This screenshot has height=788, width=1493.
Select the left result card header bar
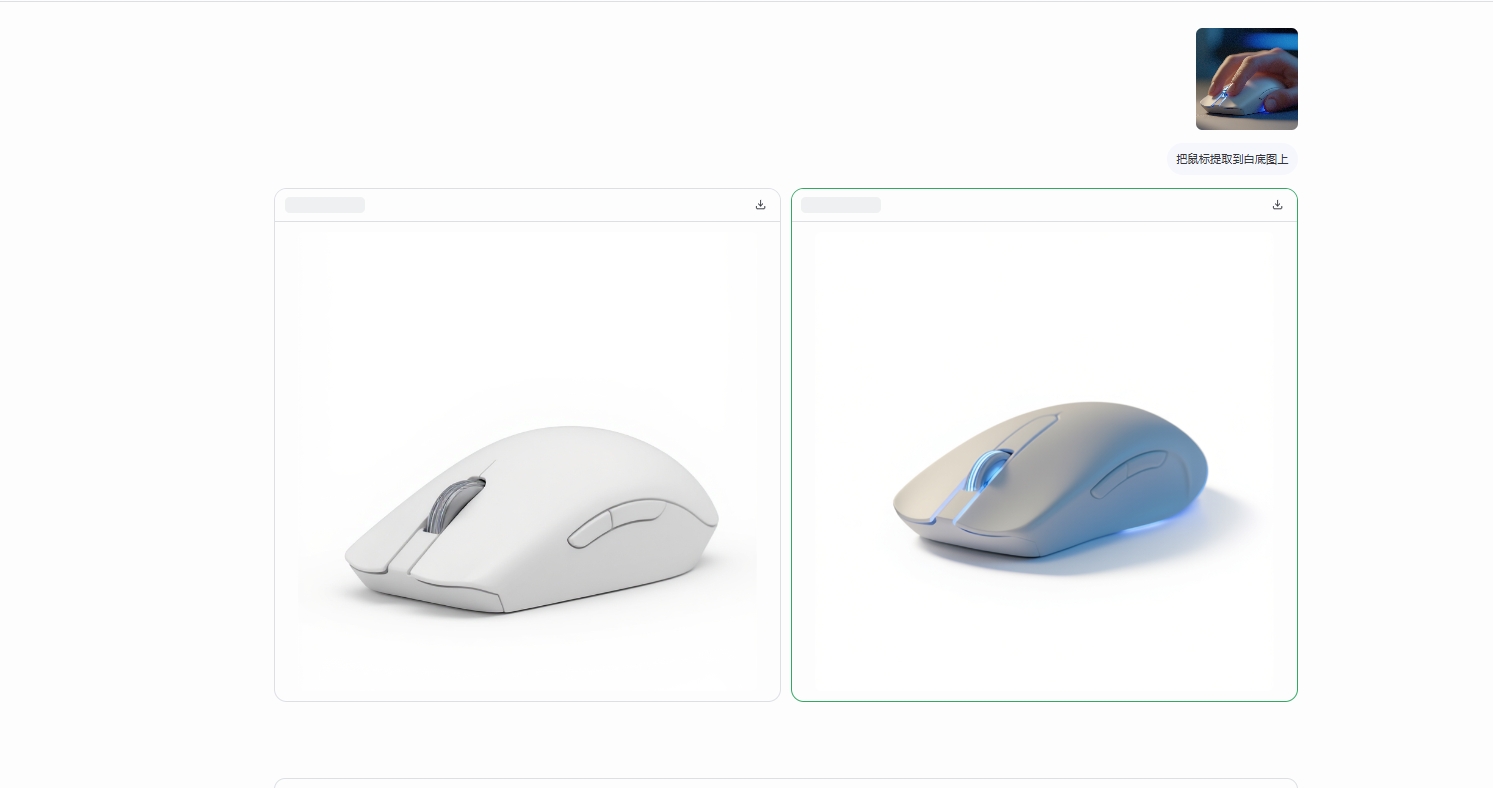tap(527, 205)
